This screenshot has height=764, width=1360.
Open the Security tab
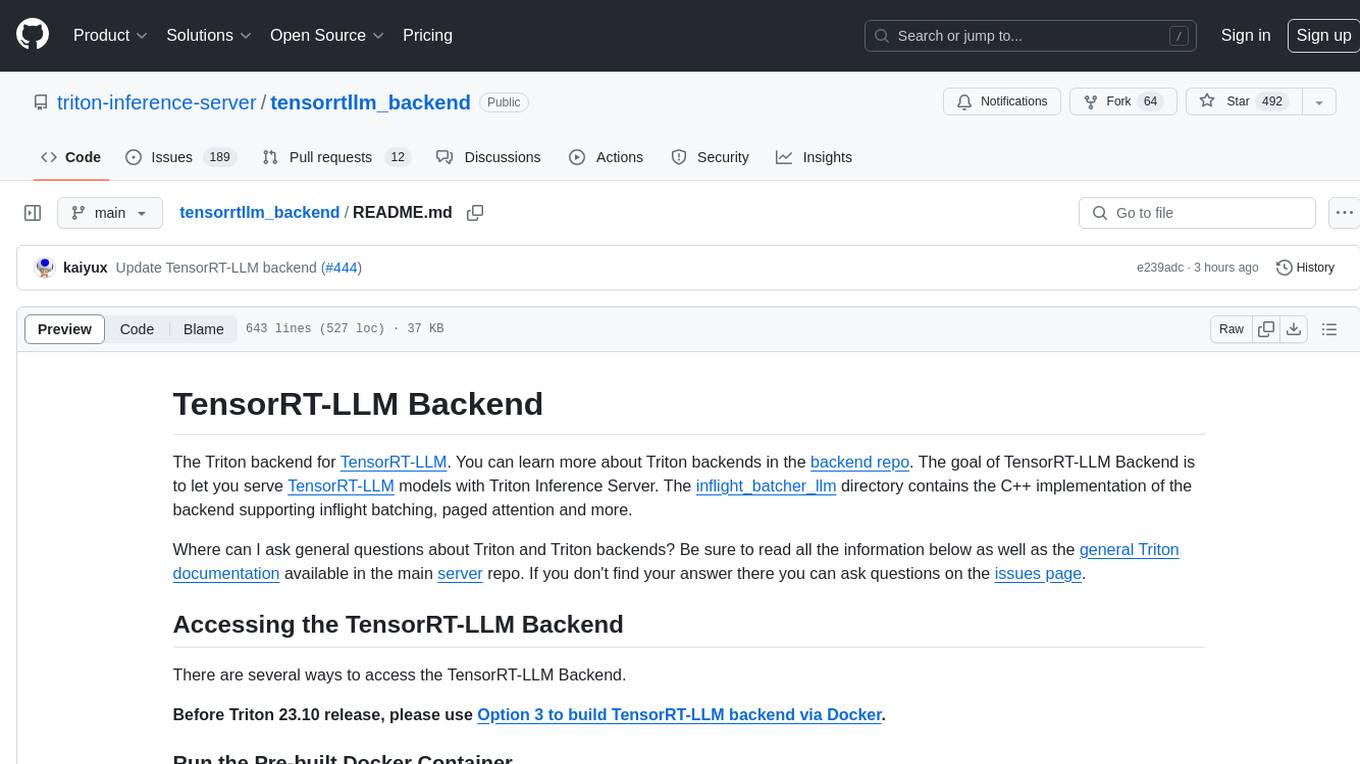(x=710, y=157)
